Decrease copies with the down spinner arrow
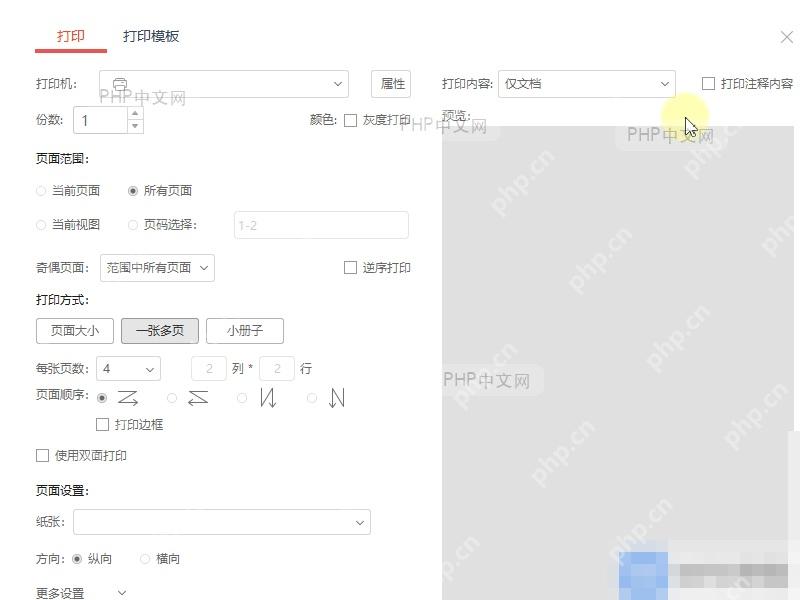 pyautogui.click(x=135, y=126)
